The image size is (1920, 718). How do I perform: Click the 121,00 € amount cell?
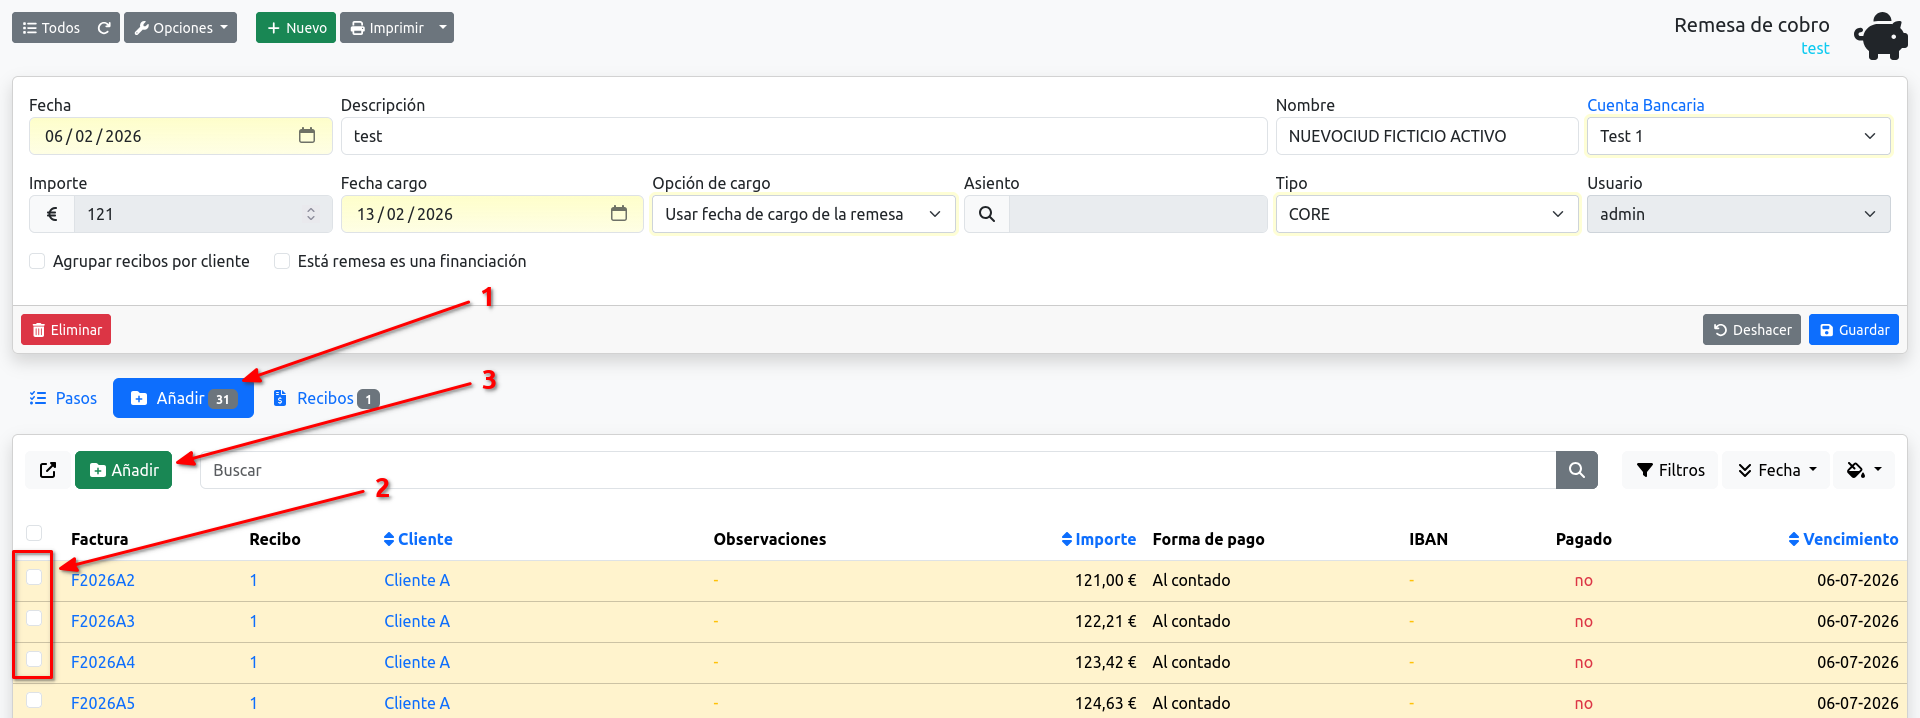[x=1105, y=580]
